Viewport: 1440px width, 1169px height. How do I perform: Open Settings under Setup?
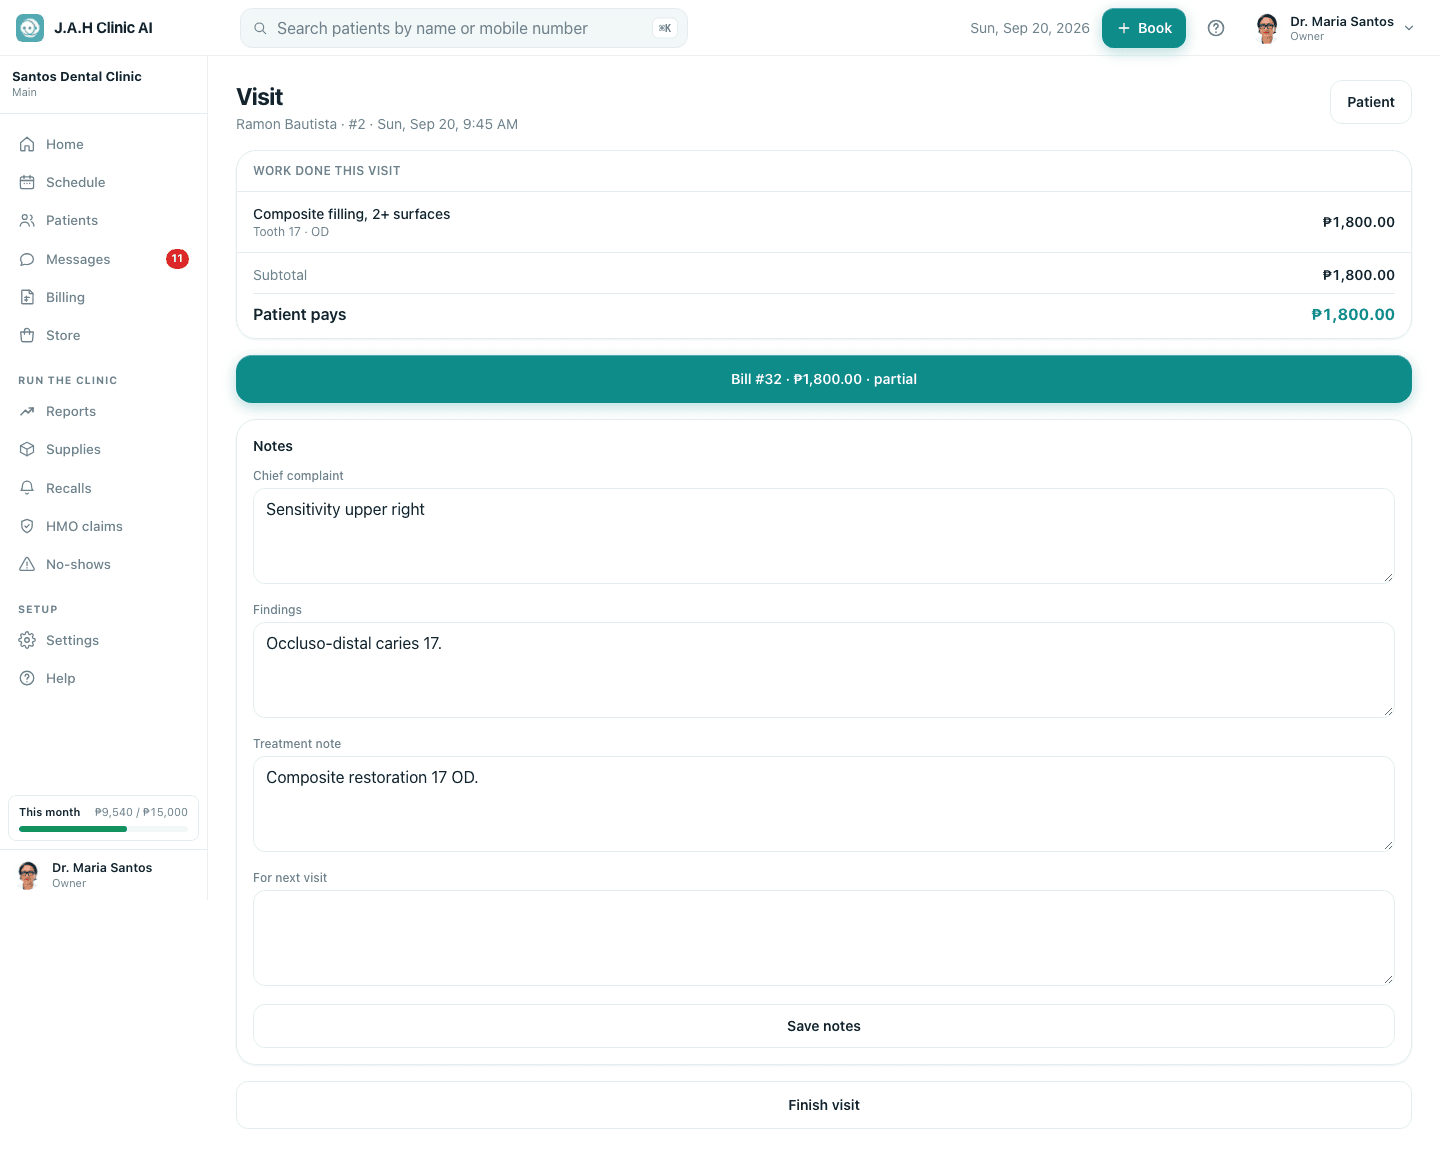pos(104,640)
